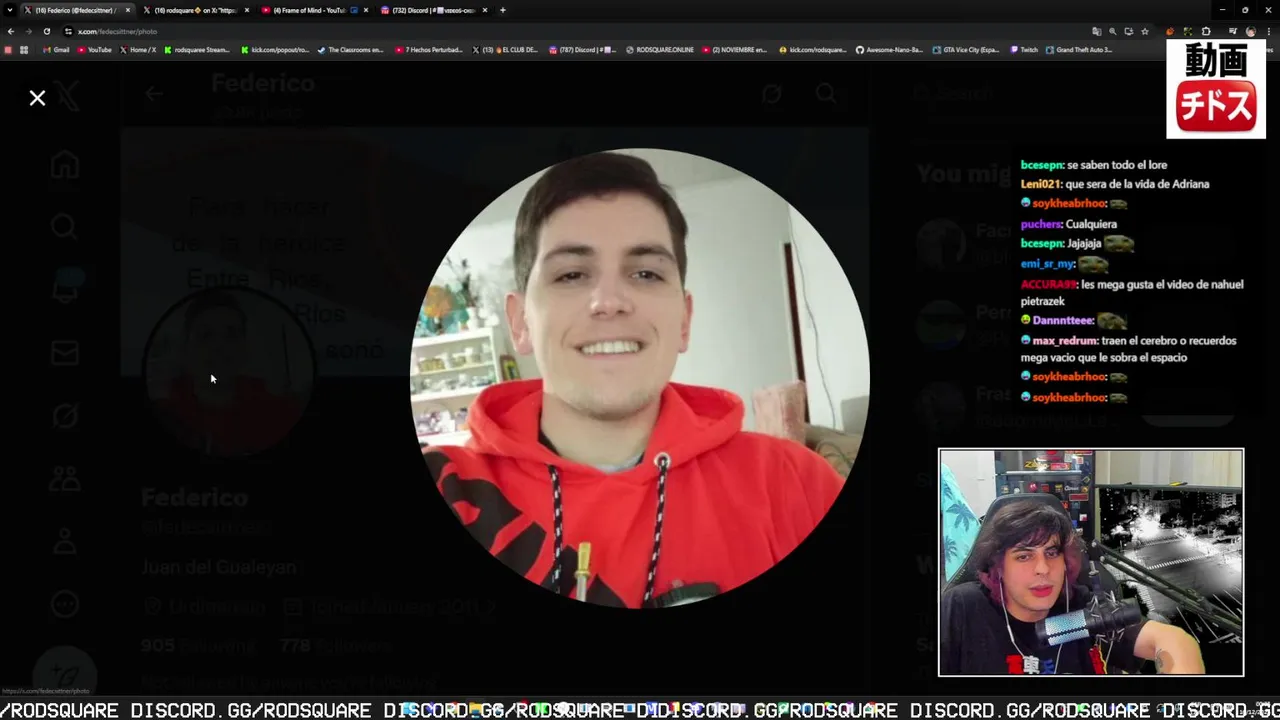The width and height of the screenshot is (1280, 720).
Task: Open the tab search dropdown arrow
Action: (x=9, y=10)
